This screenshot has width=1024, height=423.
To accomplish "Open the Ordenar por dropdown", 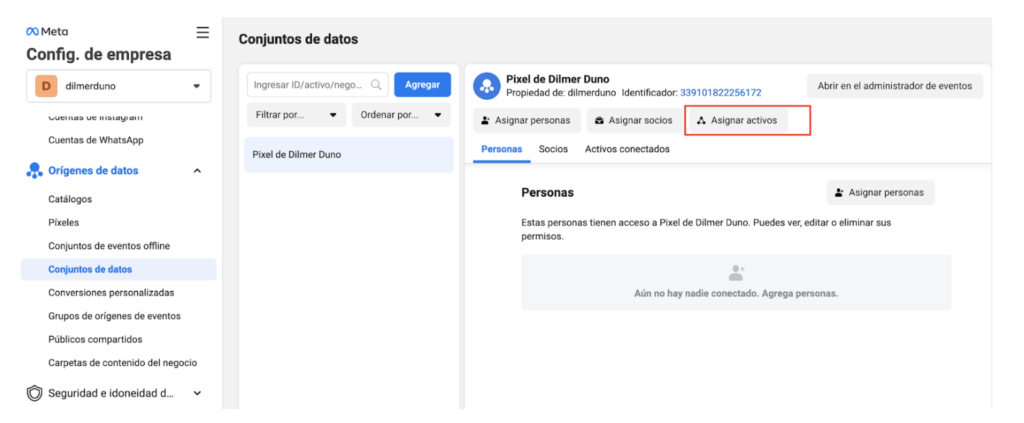I will pyautogui.click(x=401, y=115).
